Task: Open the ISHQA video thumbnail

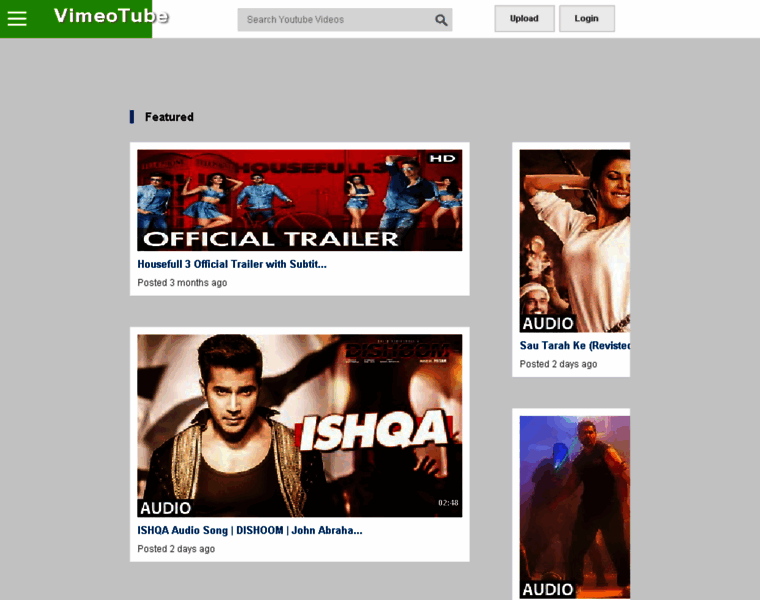Action: pyautogui.click(x=300, y=426)
